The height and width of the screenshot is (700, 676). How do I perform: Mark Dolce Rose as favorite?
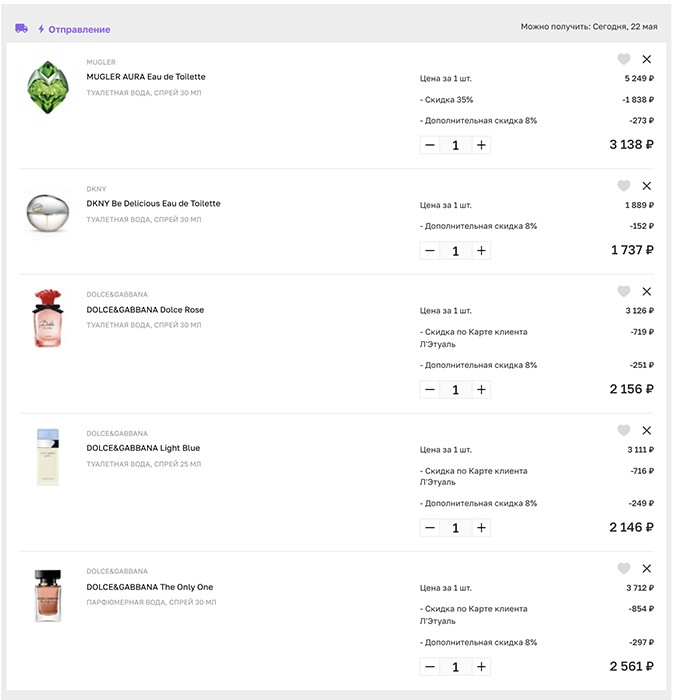coord(623,292)
